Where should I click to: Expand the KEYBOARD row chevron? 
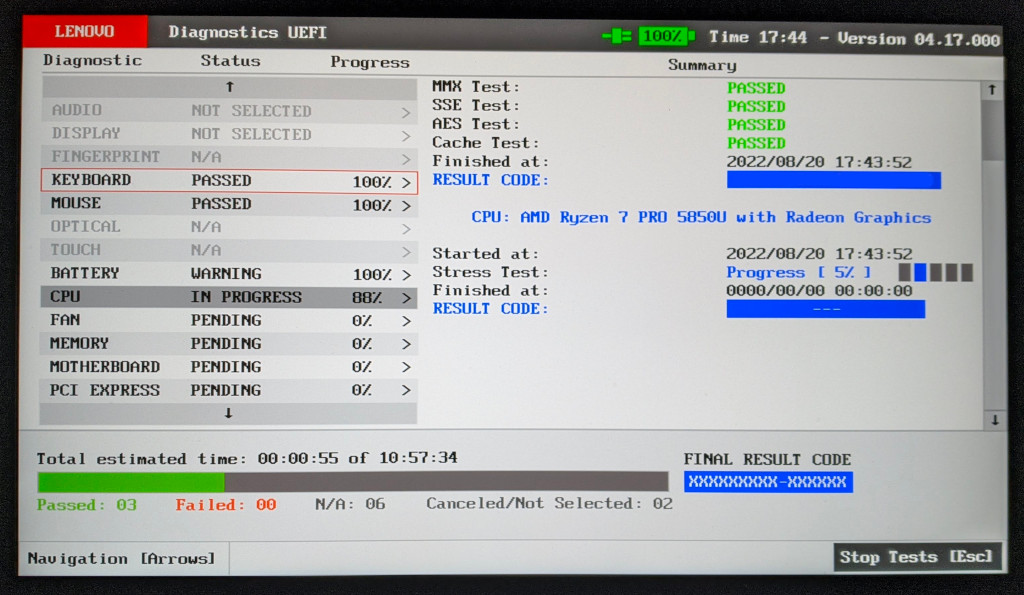(x=406, y=182)
